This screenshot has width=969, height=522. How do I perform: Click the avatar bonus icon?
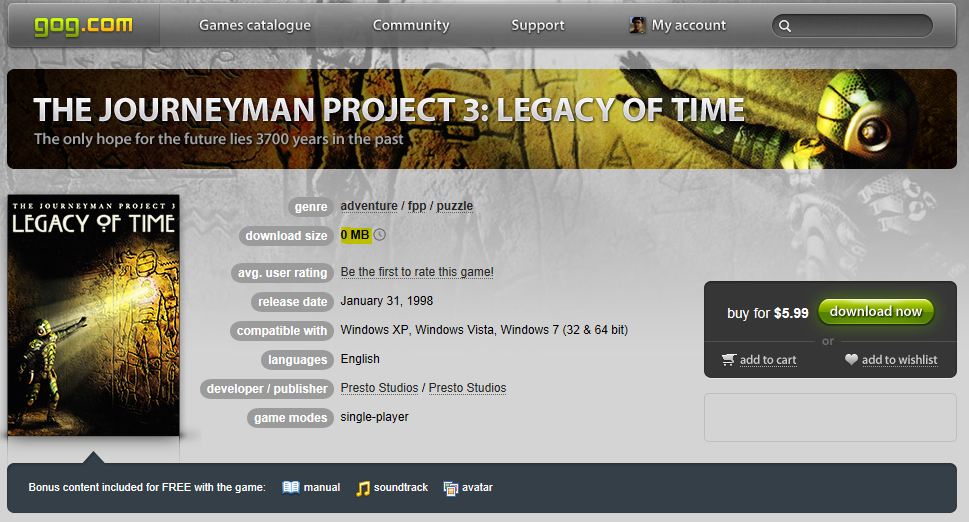click(451, 488)
